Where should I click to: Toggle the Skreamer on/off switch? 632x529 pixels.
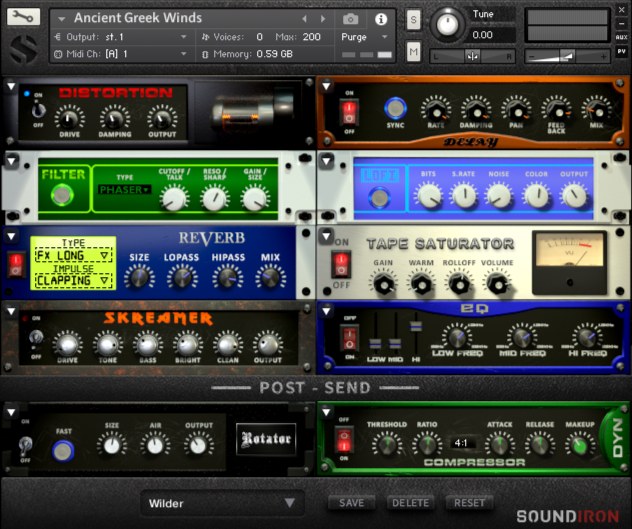[36, 337]
